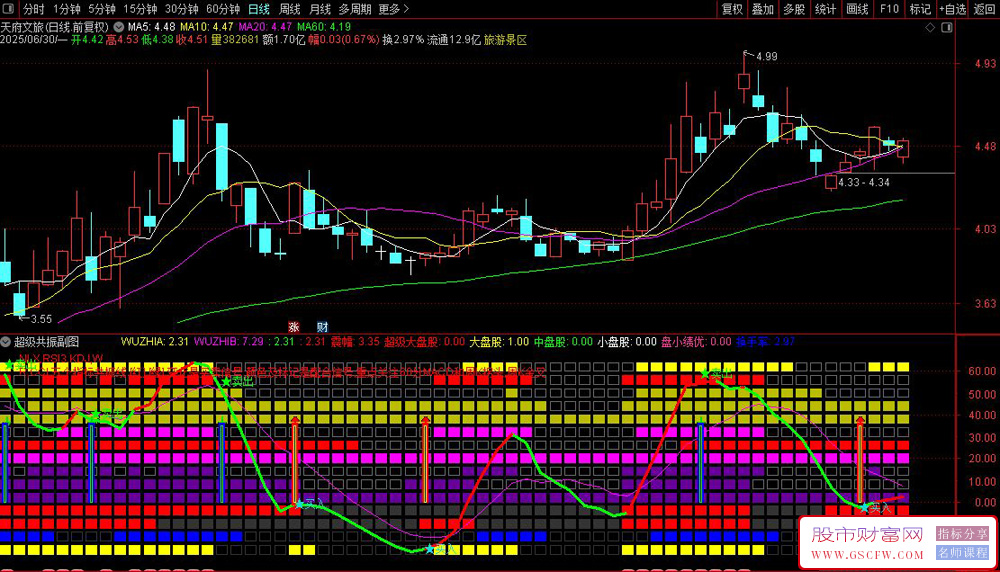The height and width of the screenshot is (572, 1000).
Task: Click the WUZHIB: 7.29 value
Action: click(x=228, y=342)
